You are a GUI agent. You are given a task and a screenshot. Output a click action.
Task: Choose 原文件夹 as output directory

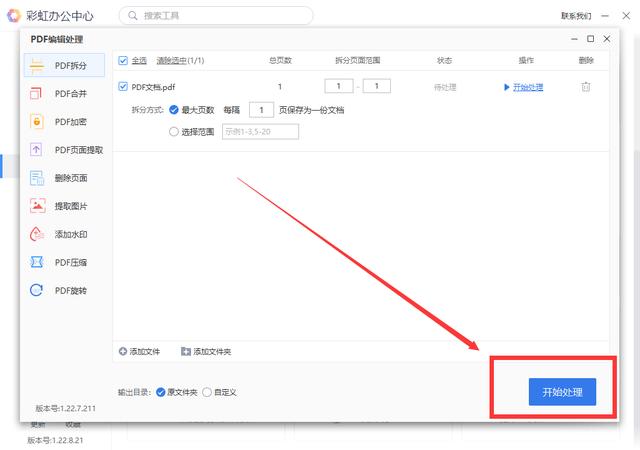161,392
